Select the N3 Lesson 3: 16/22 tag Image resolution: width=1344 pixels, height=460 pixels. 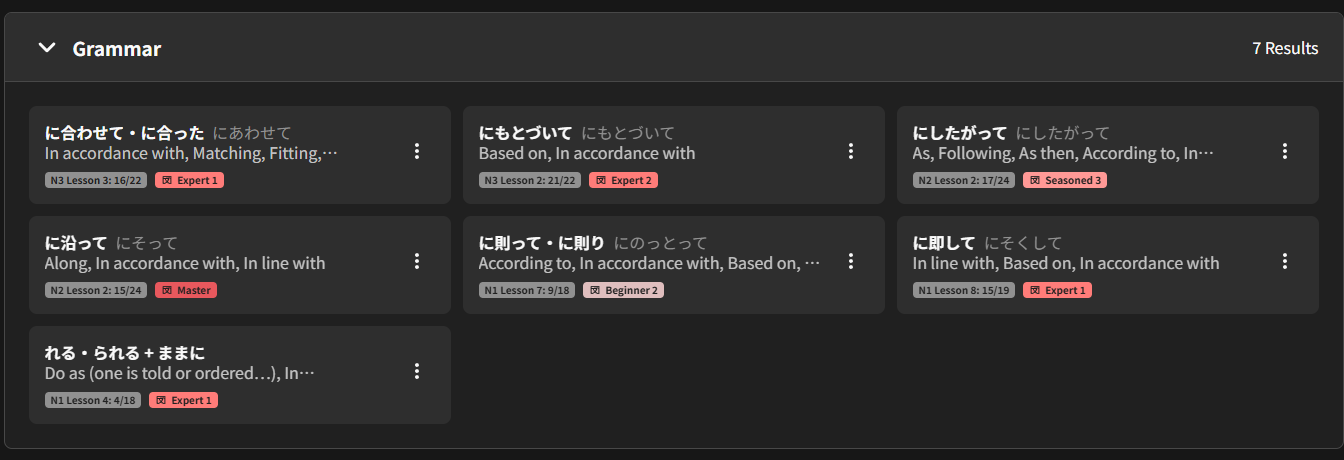point(96,180)
